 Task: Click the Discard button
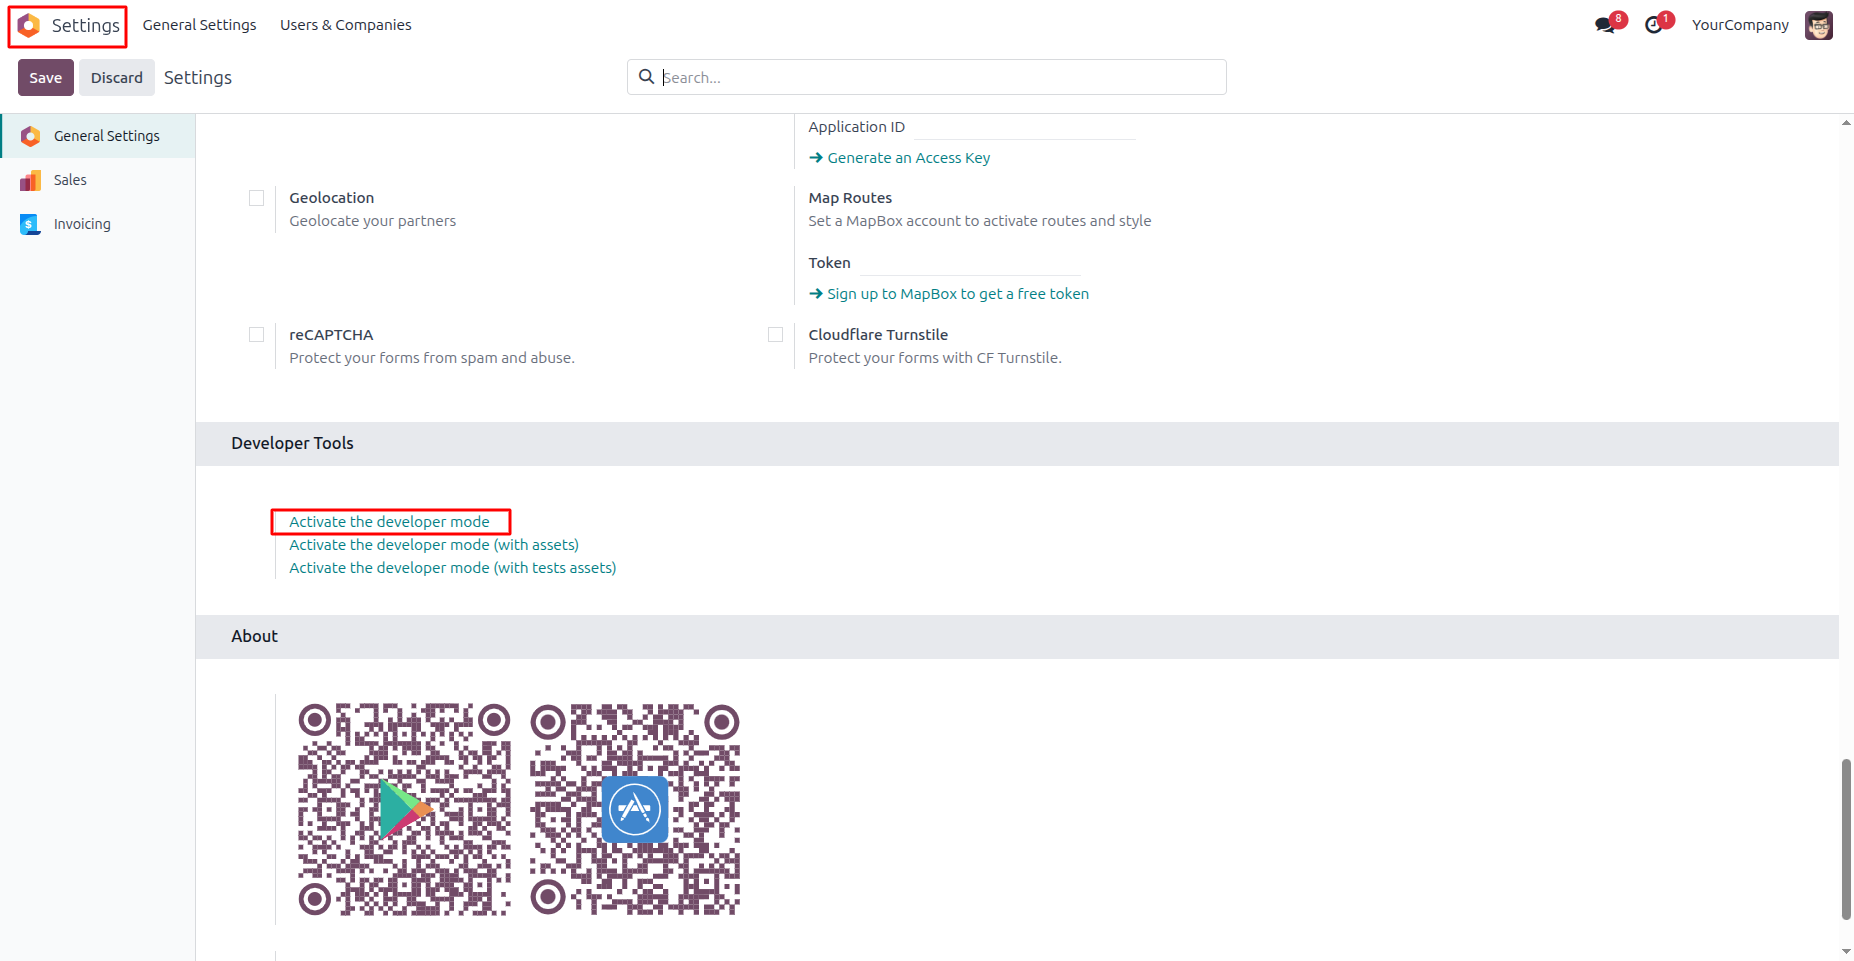click(x=117, y=78)
